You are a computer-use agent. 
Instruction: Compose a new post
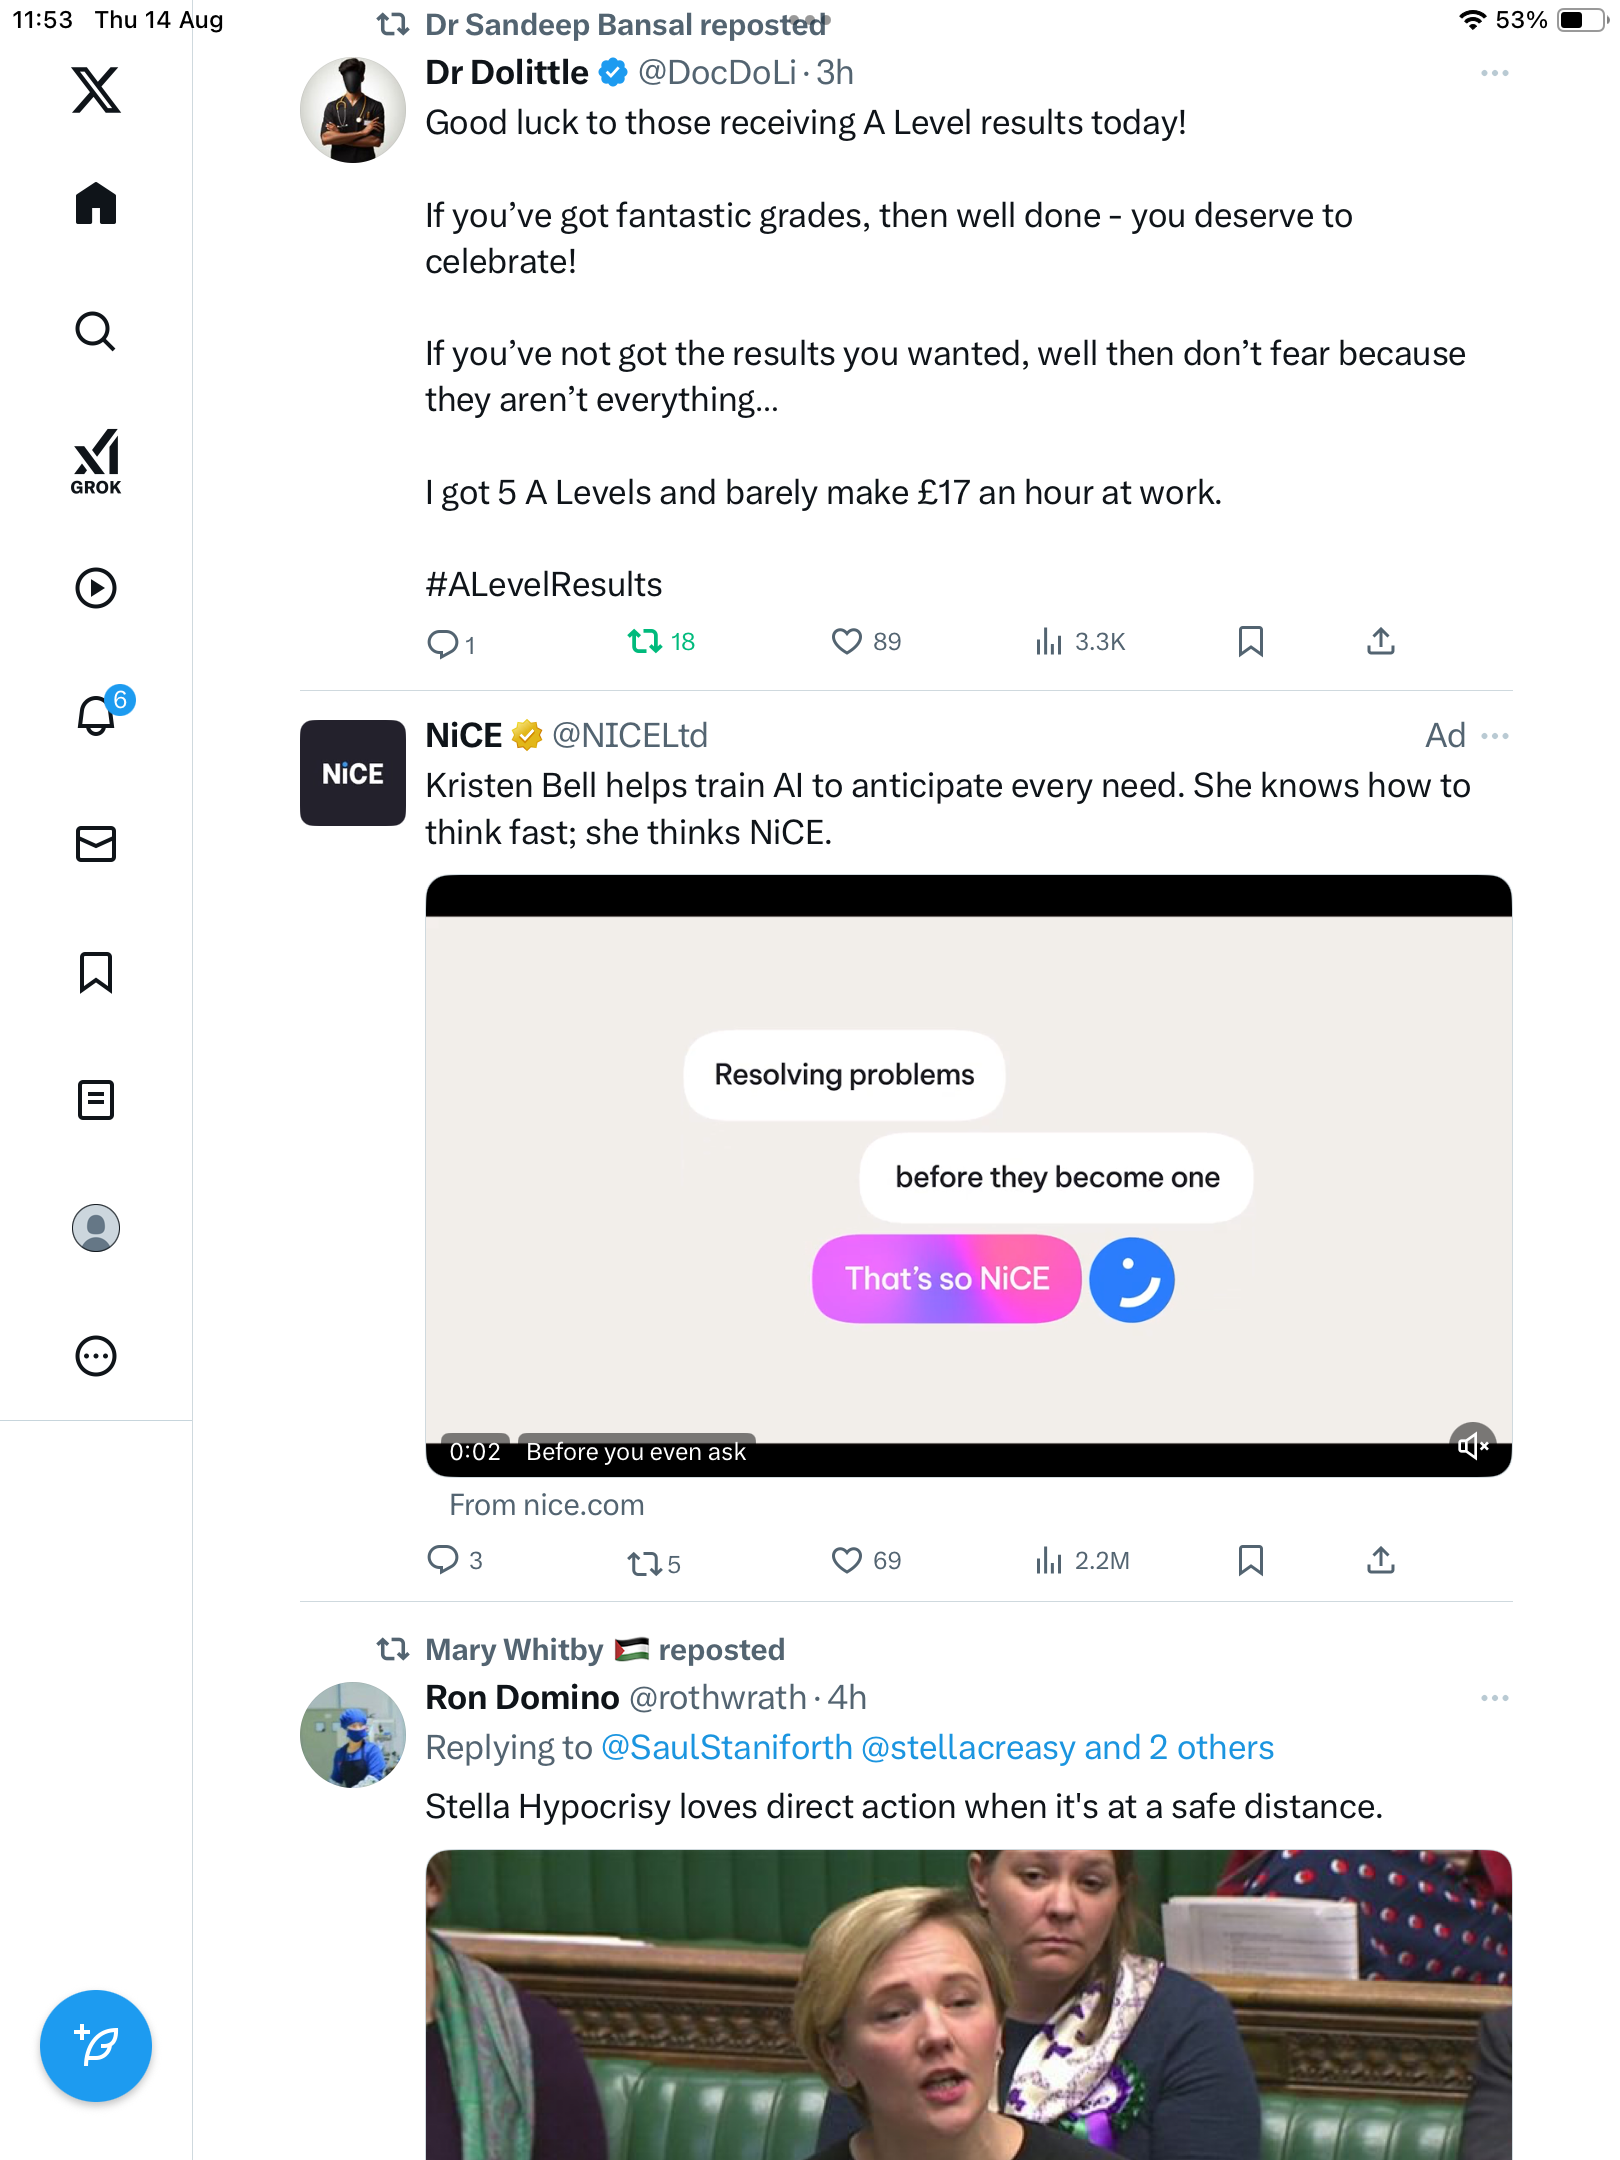[96, 2046]
